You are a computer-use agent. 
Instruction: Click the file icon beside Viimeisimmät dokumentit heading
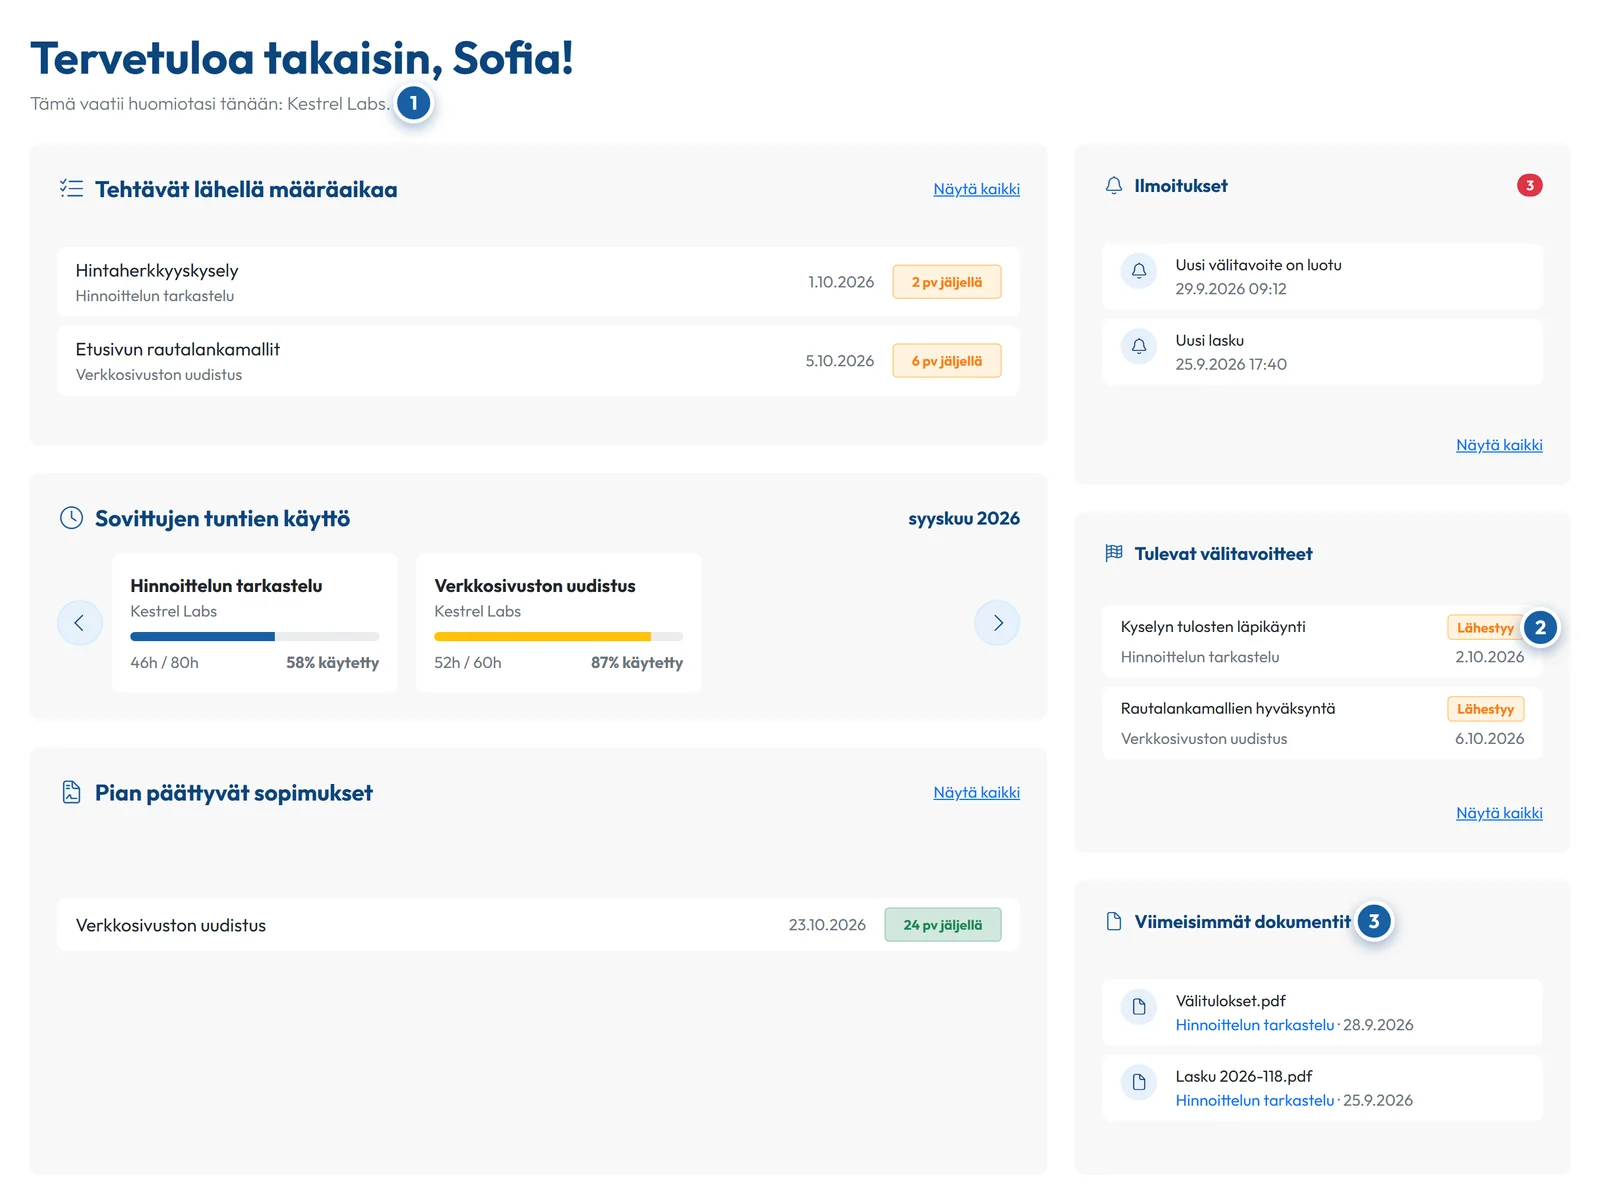tap(1114, 921)
